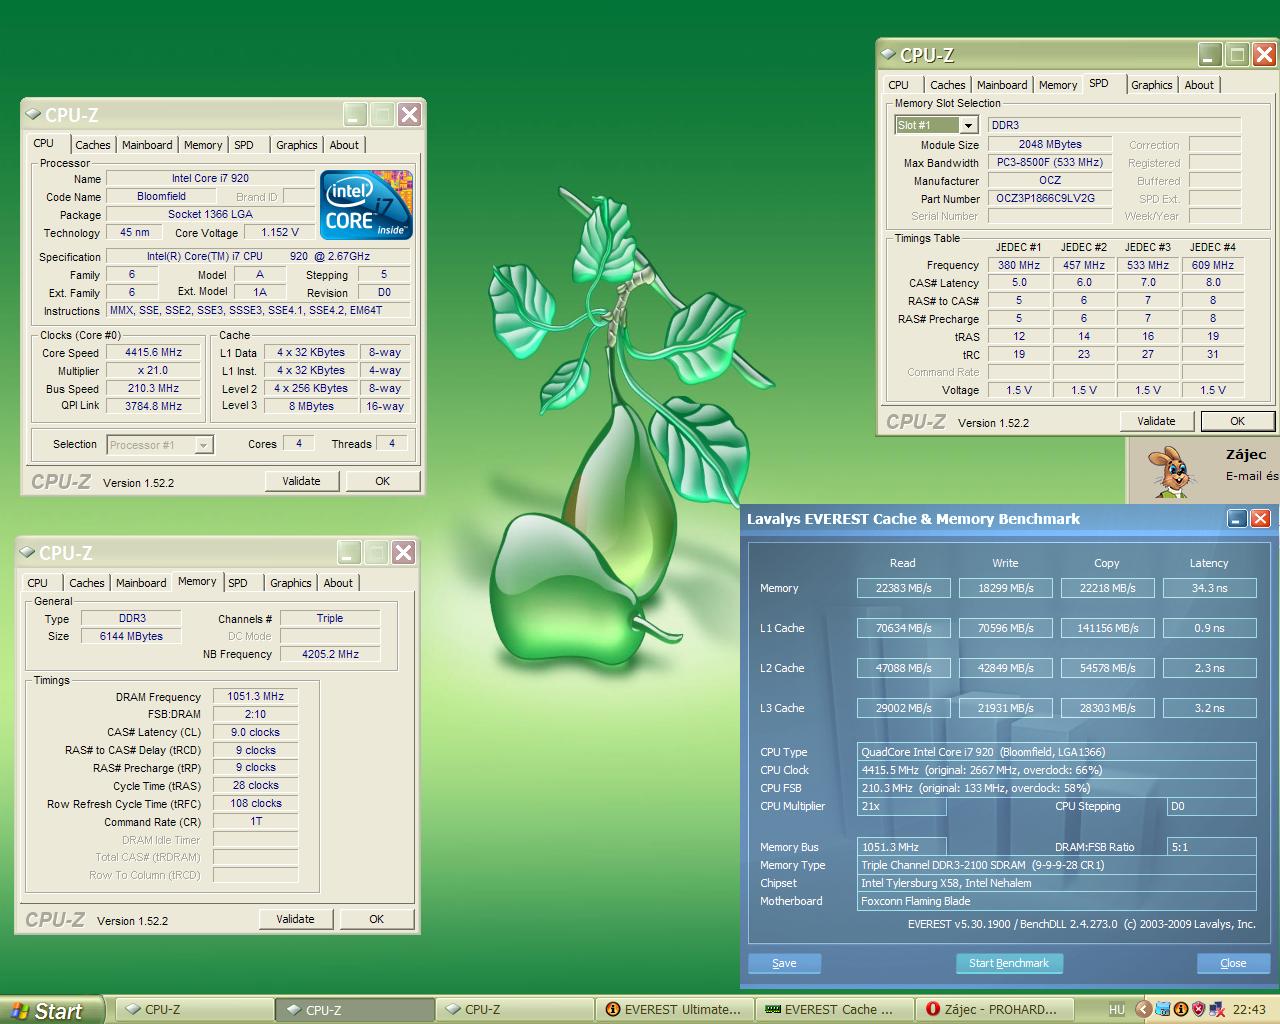Open the Zájec - PROHARD taskbar item
The image size is (1280, 1024).
click(994, 1010)
